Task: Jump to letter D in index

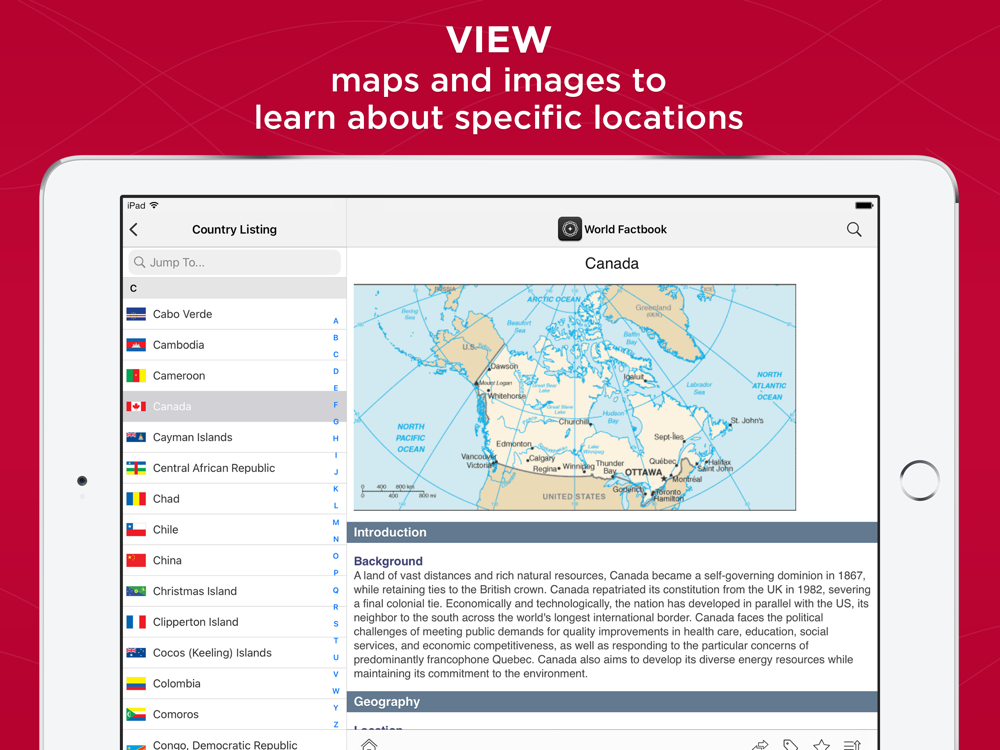Action: pyautogui.click(x=335, y=371)
